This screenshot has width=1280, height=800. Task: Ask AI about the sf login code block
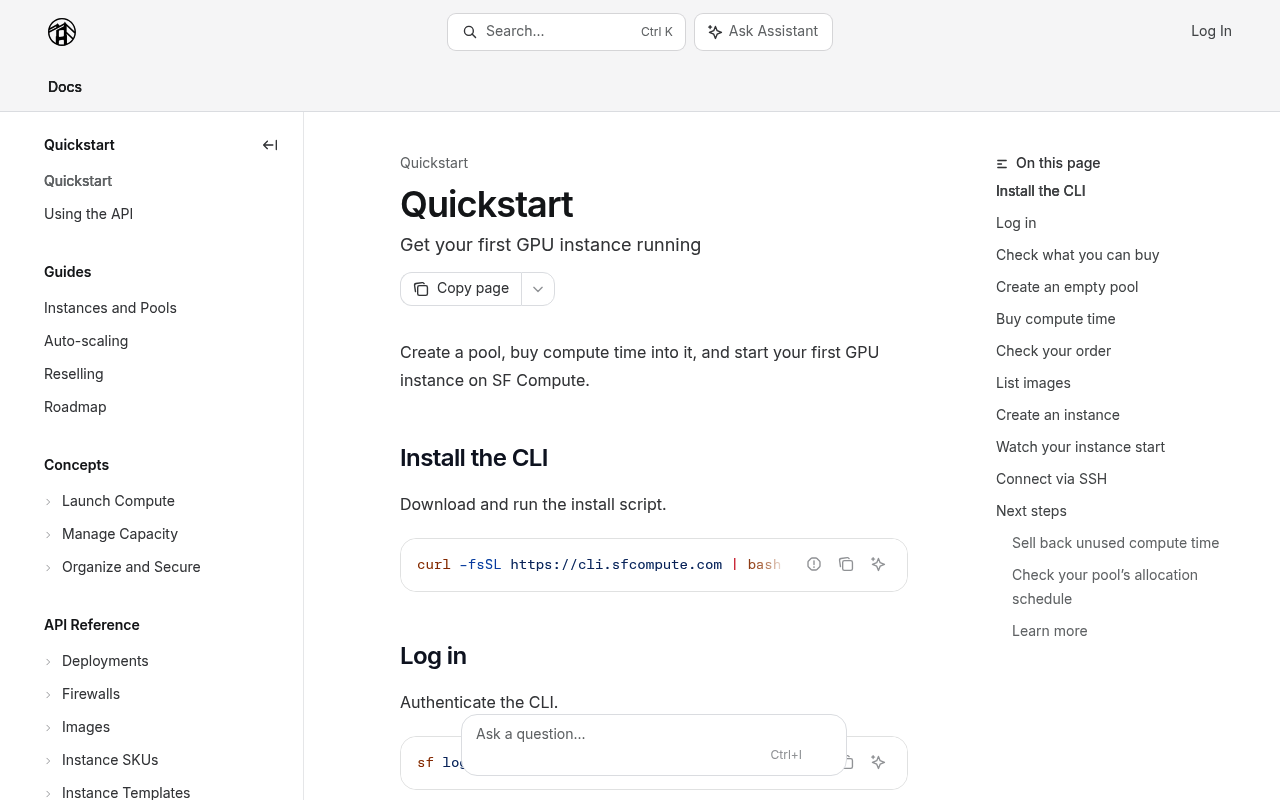(x=878, y=762)
